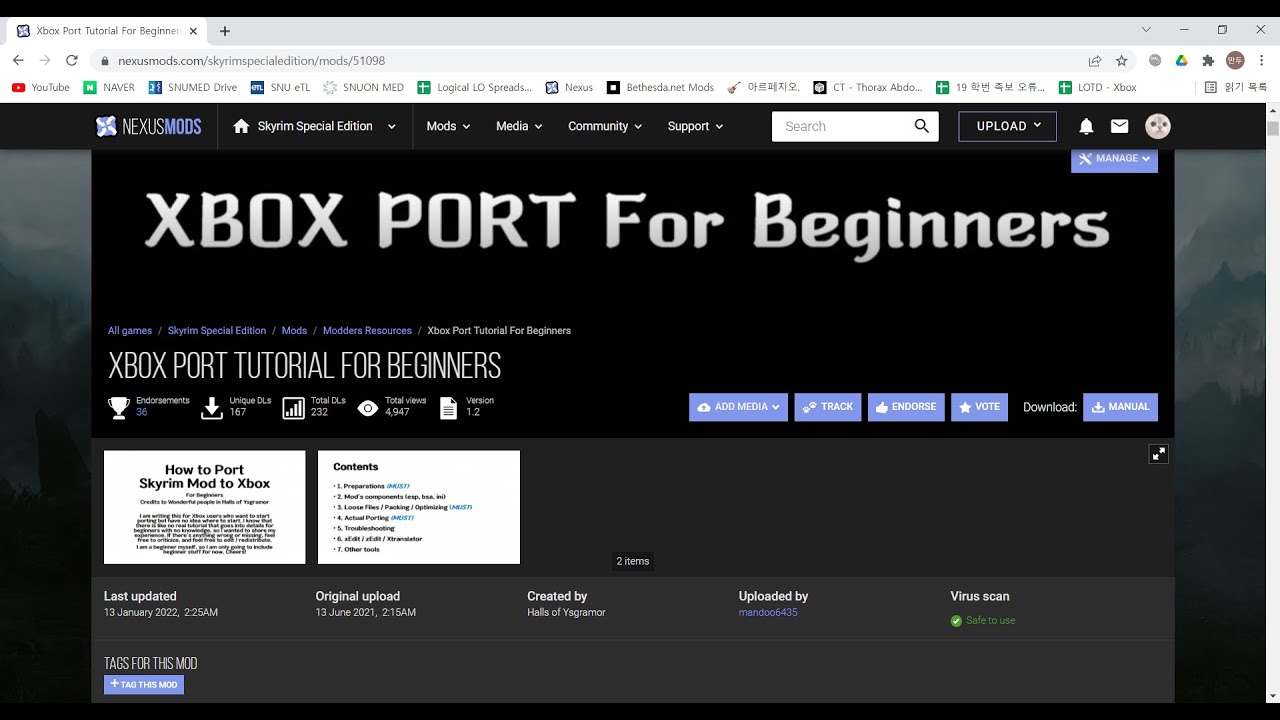Click the All games breadcrumb
Screen dimensions: 1280x720
pos(130,331)
